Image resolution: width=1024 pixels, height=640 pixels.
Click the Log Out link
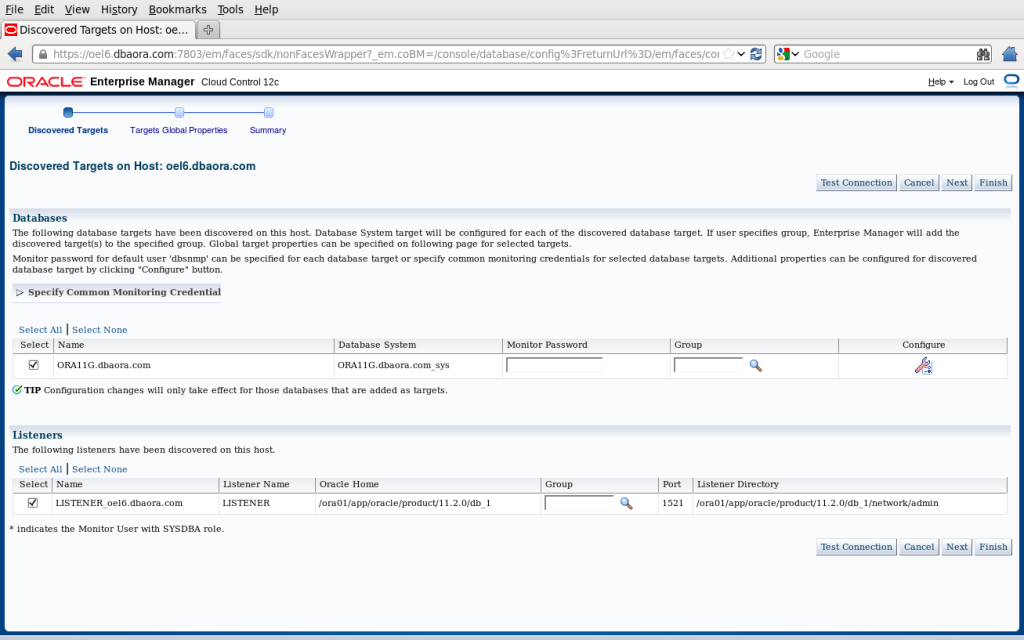[x=978, y=82]
